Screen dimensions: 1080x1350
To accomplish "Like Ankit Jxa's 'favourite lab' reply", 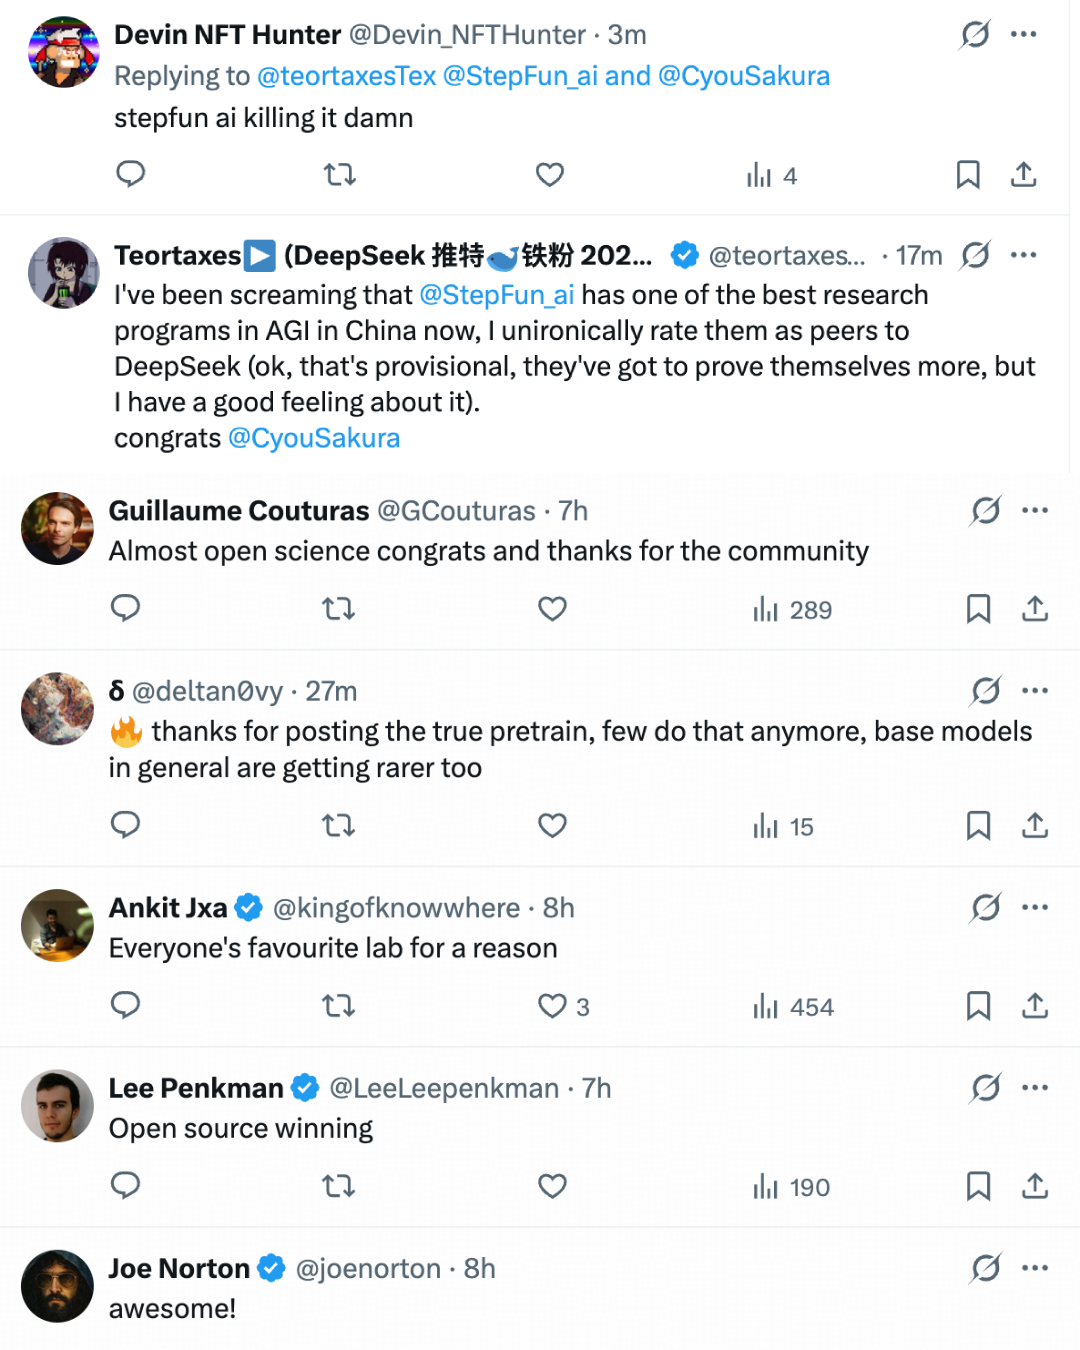I will pyautogui.click(x=551, y=1007).
